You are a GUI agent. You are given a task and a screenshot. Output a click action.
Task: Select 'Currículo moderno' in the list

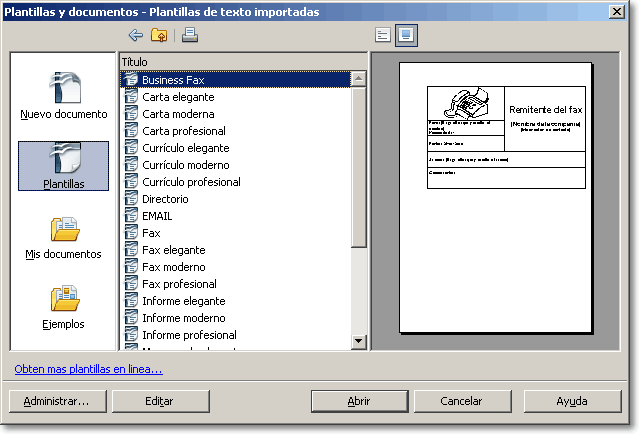point(186,165)
